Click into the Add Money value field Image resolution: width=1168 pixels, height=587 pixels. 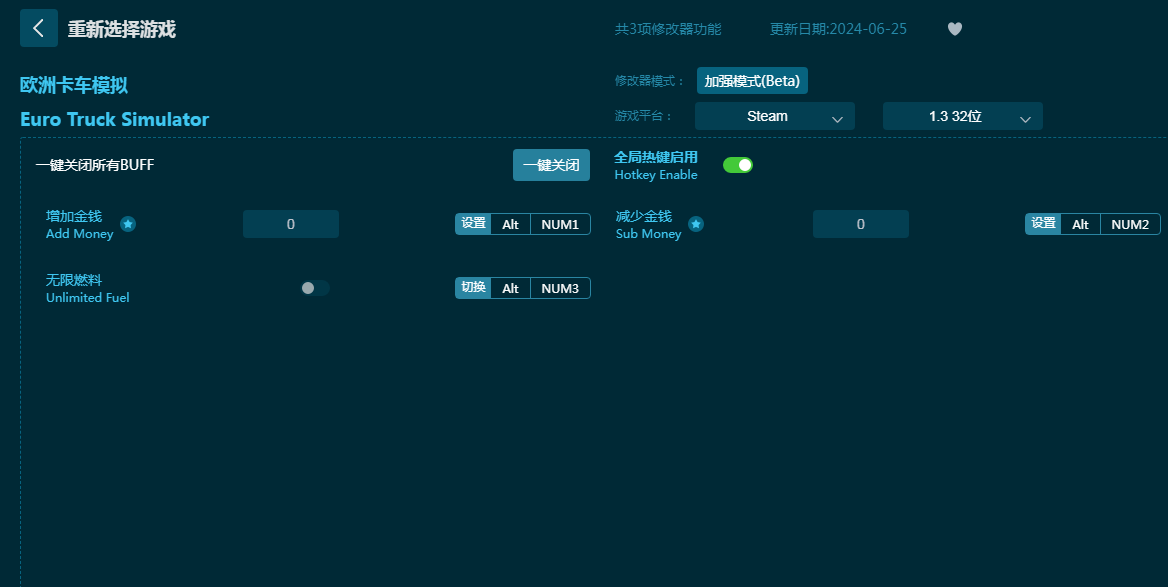291,224
